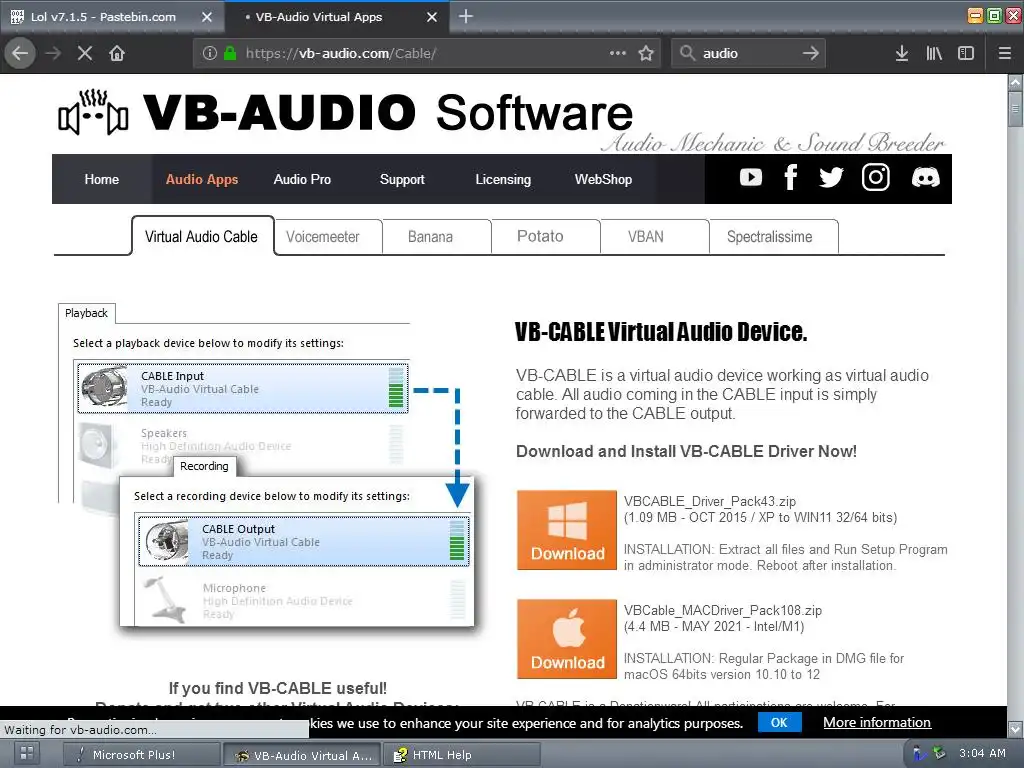Click the VB-Audio speaker logo
The width and height of the screenshot is (1024, 768).
(93, 112)
